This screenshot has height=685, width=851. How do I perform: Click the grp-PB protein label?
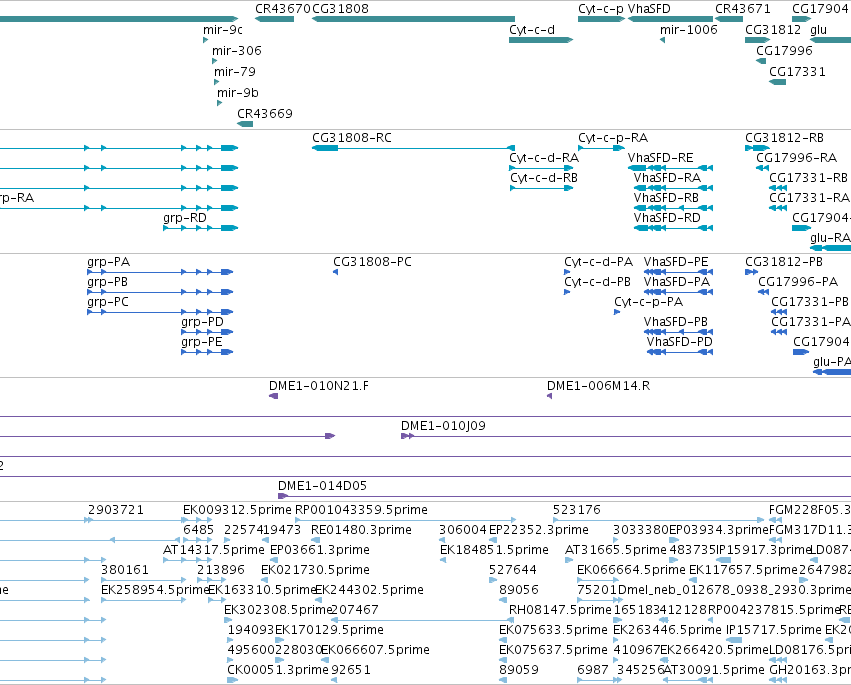(107, 282)
